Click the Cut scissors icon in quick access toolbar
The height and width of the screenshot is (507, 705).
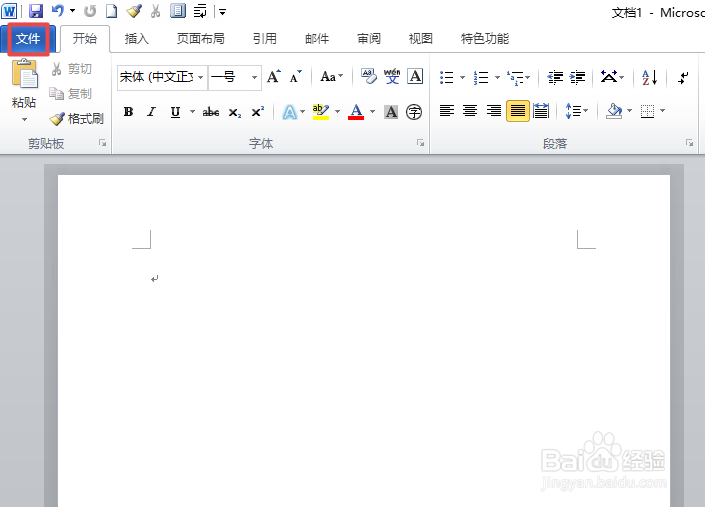(156, 11)
